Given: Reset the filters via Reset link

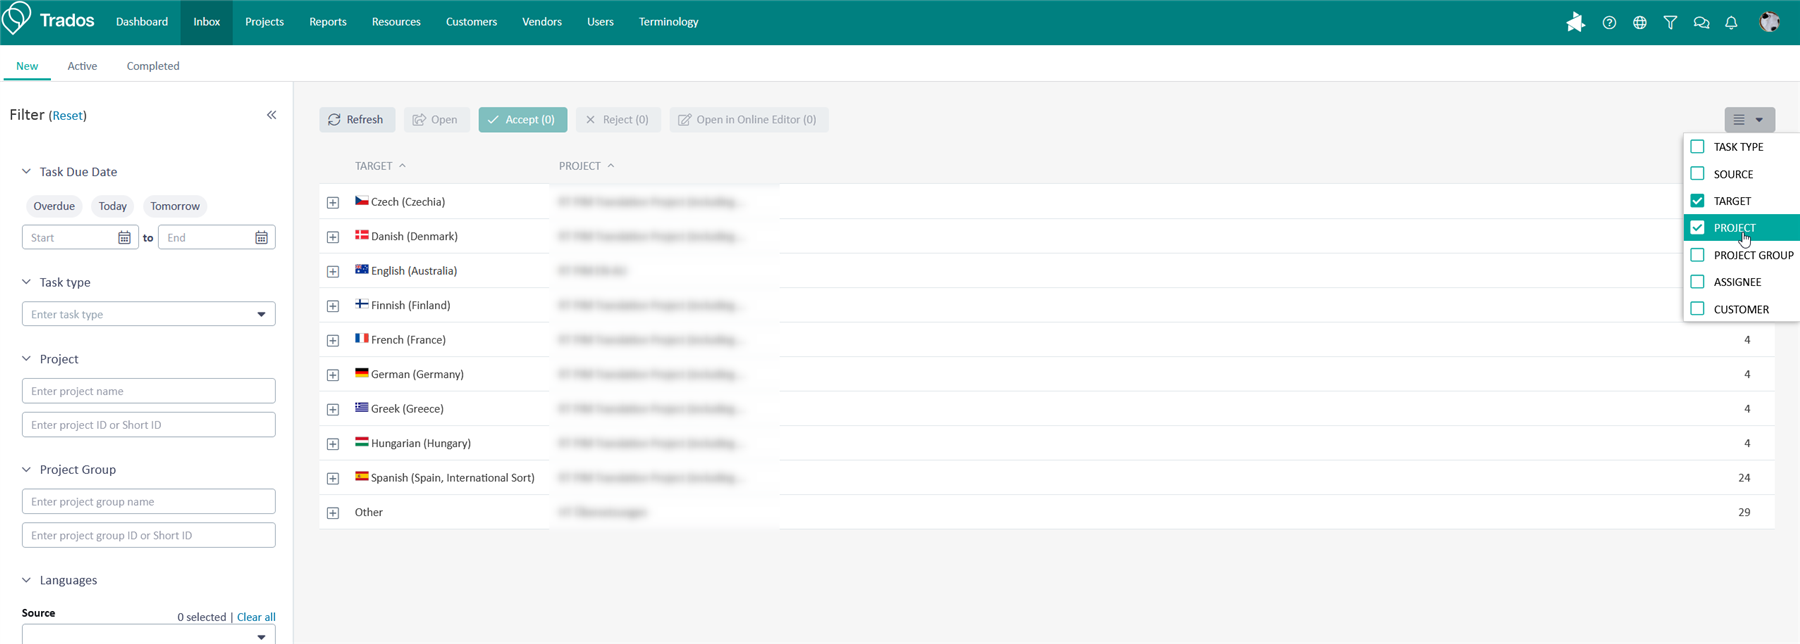Looking at the screenshot, I should point(68,116).
